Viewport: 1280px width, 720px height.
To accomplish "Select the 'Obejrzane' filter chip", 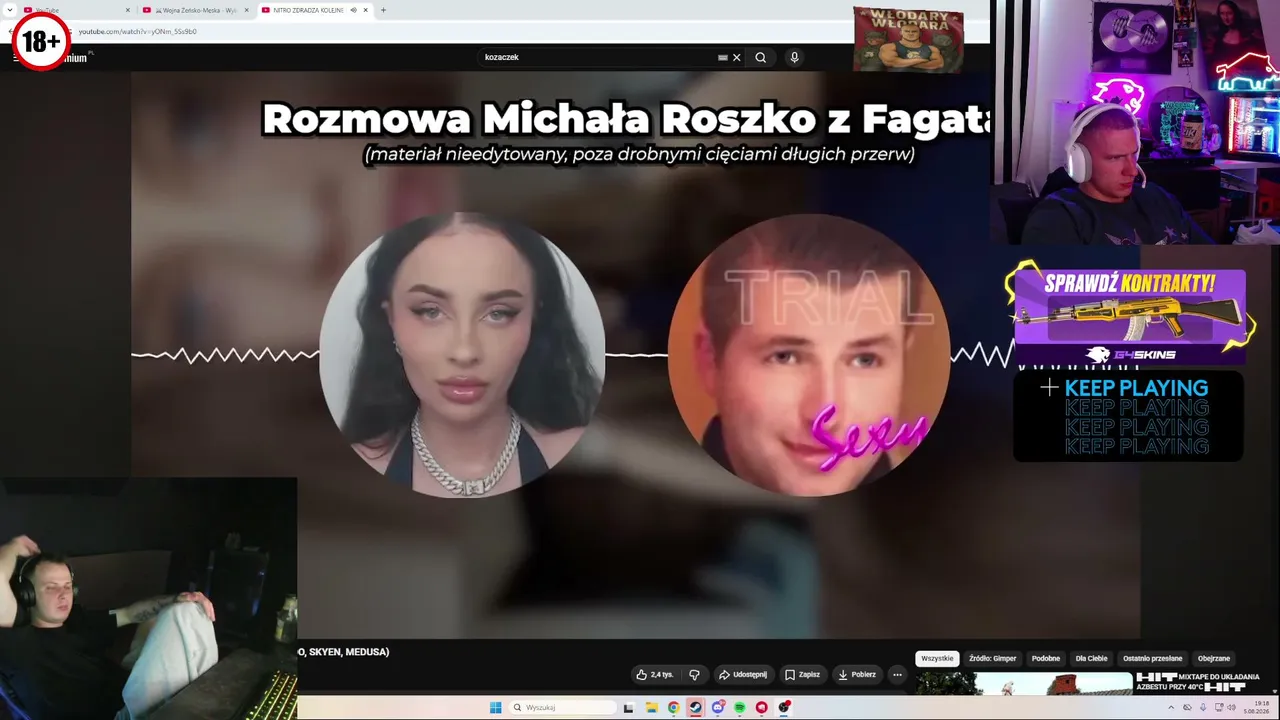I will (1214, 658).
